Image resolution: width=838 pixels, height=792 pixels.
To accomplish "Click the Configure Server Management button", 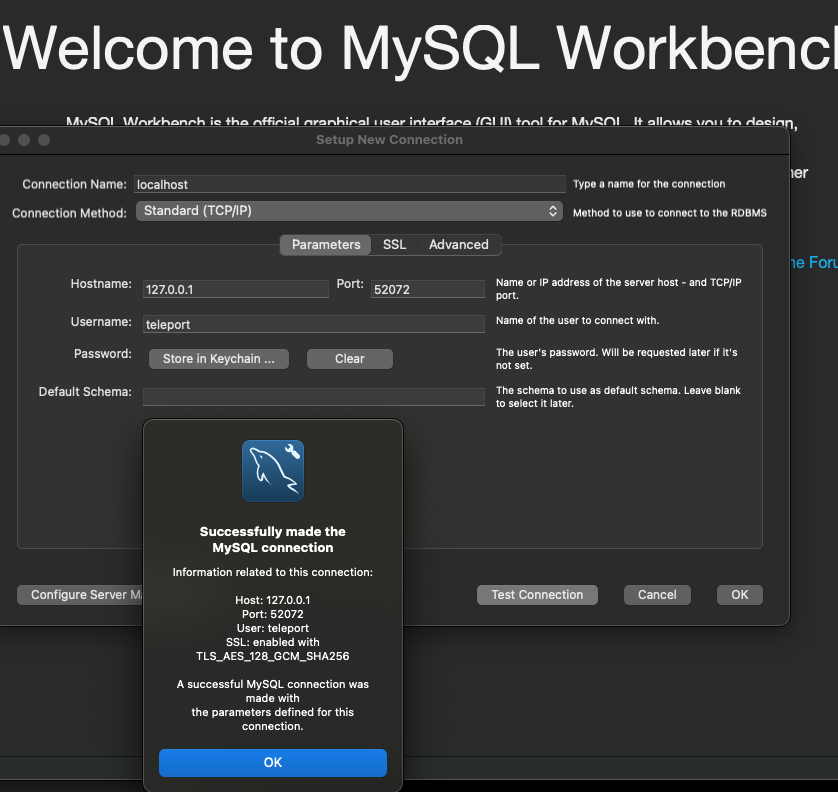I will coord(80,595).
